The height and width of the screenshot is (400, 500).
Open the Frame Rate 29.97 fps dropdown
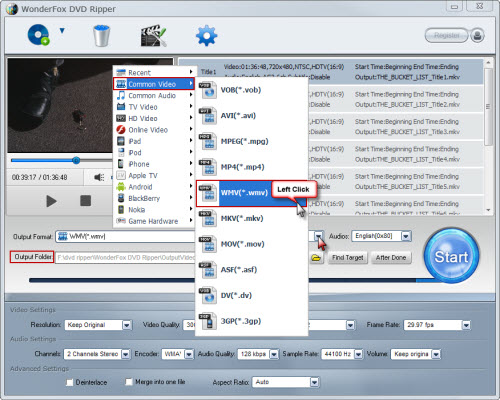pyautogui.click(x=466, y=325)
